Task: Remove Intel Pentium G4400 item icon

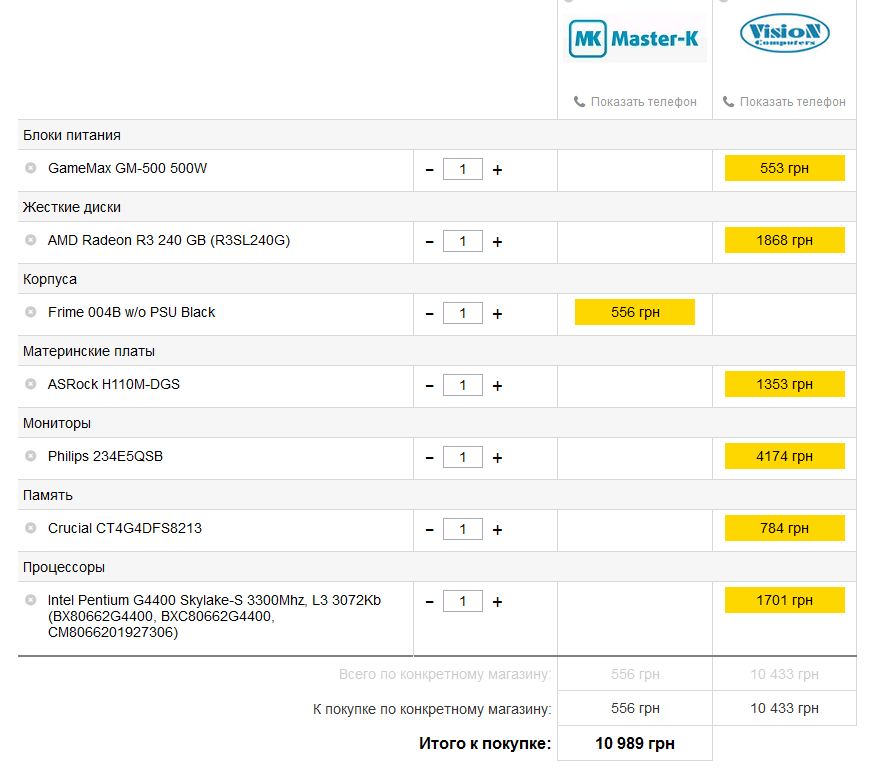Action: click(31, 600)
